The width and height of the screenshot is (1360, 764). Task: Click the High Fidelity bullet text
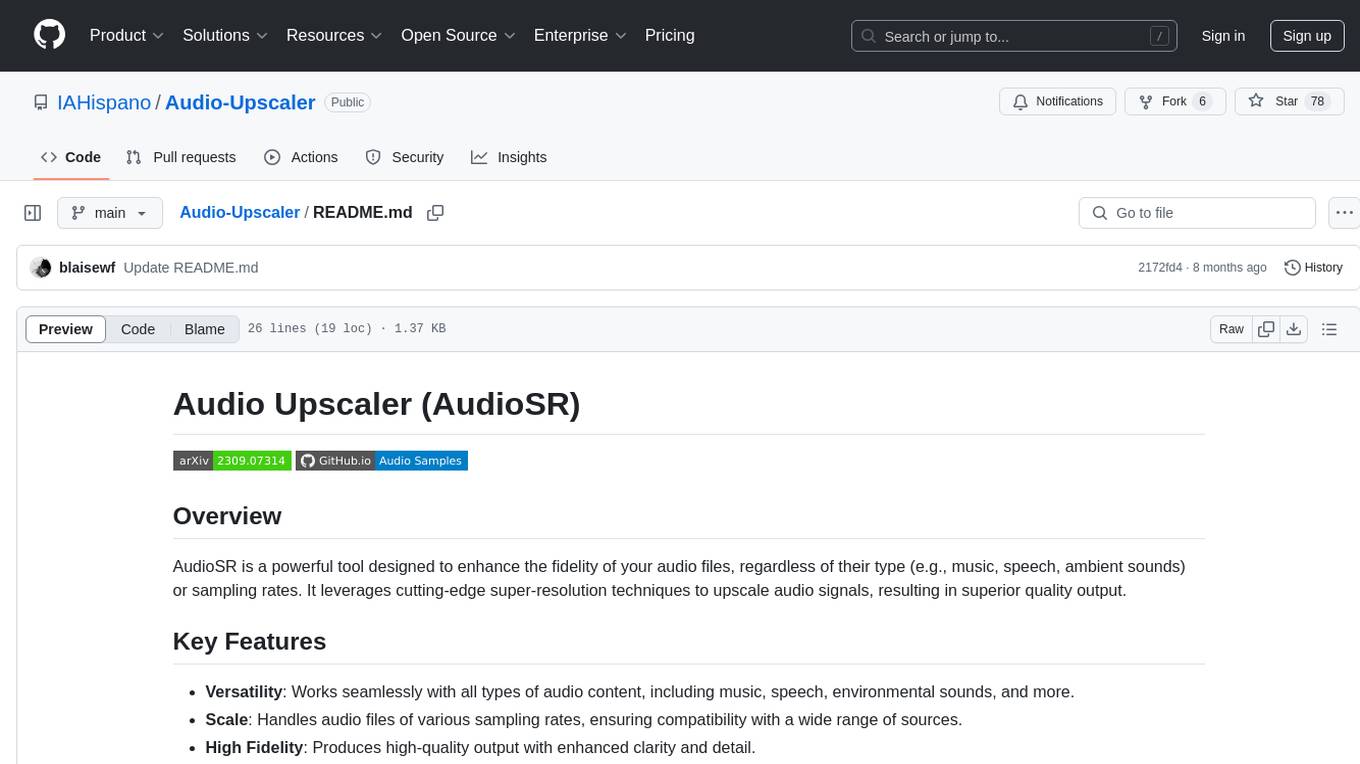(480, 748)
